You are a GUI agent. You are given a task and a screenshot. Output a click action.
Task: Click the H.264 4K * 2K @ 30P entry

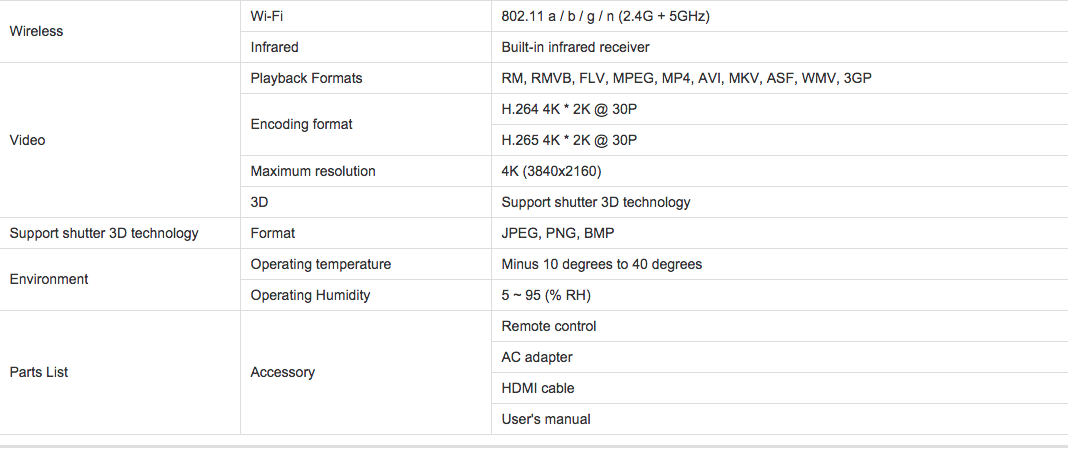tap(569, 109)
